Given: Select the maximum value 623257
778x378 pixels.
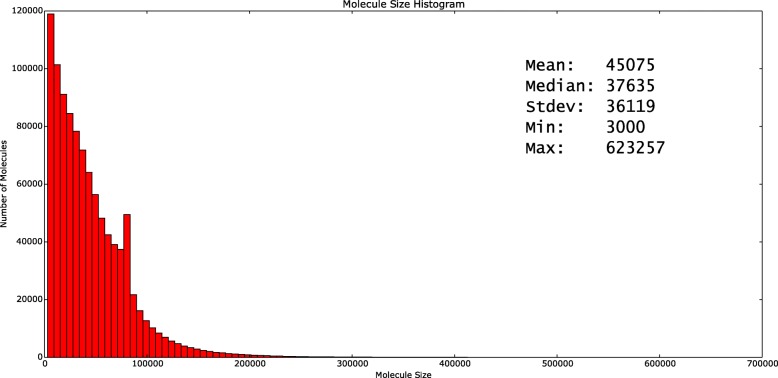Looking at the screenshot, I should coord(635,148).
